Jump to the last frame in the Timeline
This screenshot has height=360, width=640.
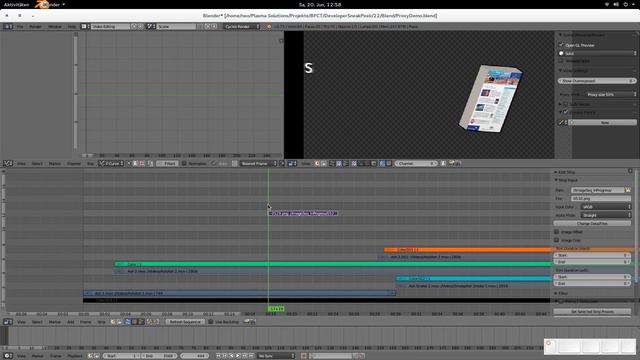tap(251, 356)
